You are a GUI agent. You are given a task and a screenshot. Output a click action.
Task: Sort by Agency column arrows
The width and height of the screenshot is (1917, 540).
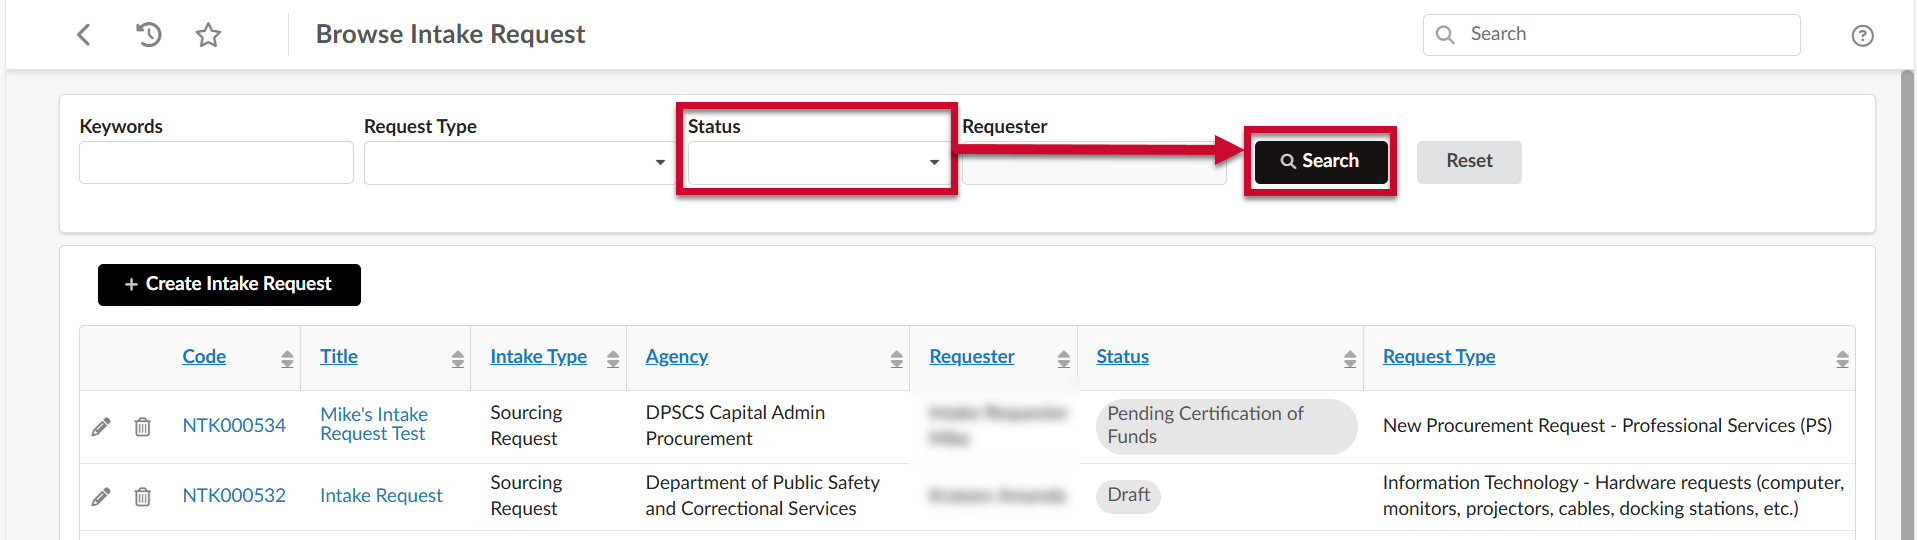tap(896, 359)
